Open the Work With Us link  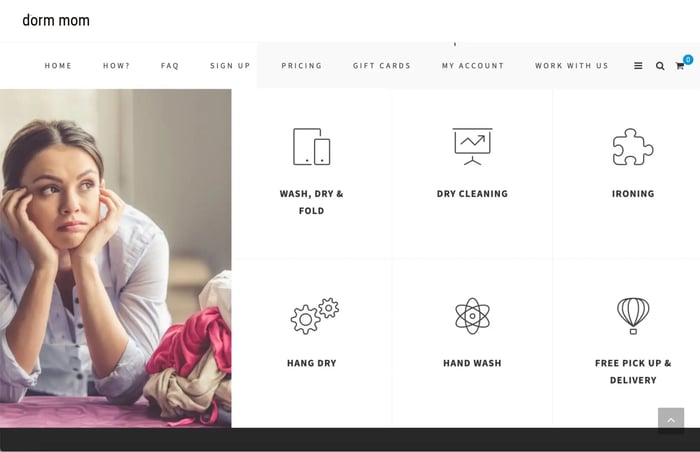572,66
